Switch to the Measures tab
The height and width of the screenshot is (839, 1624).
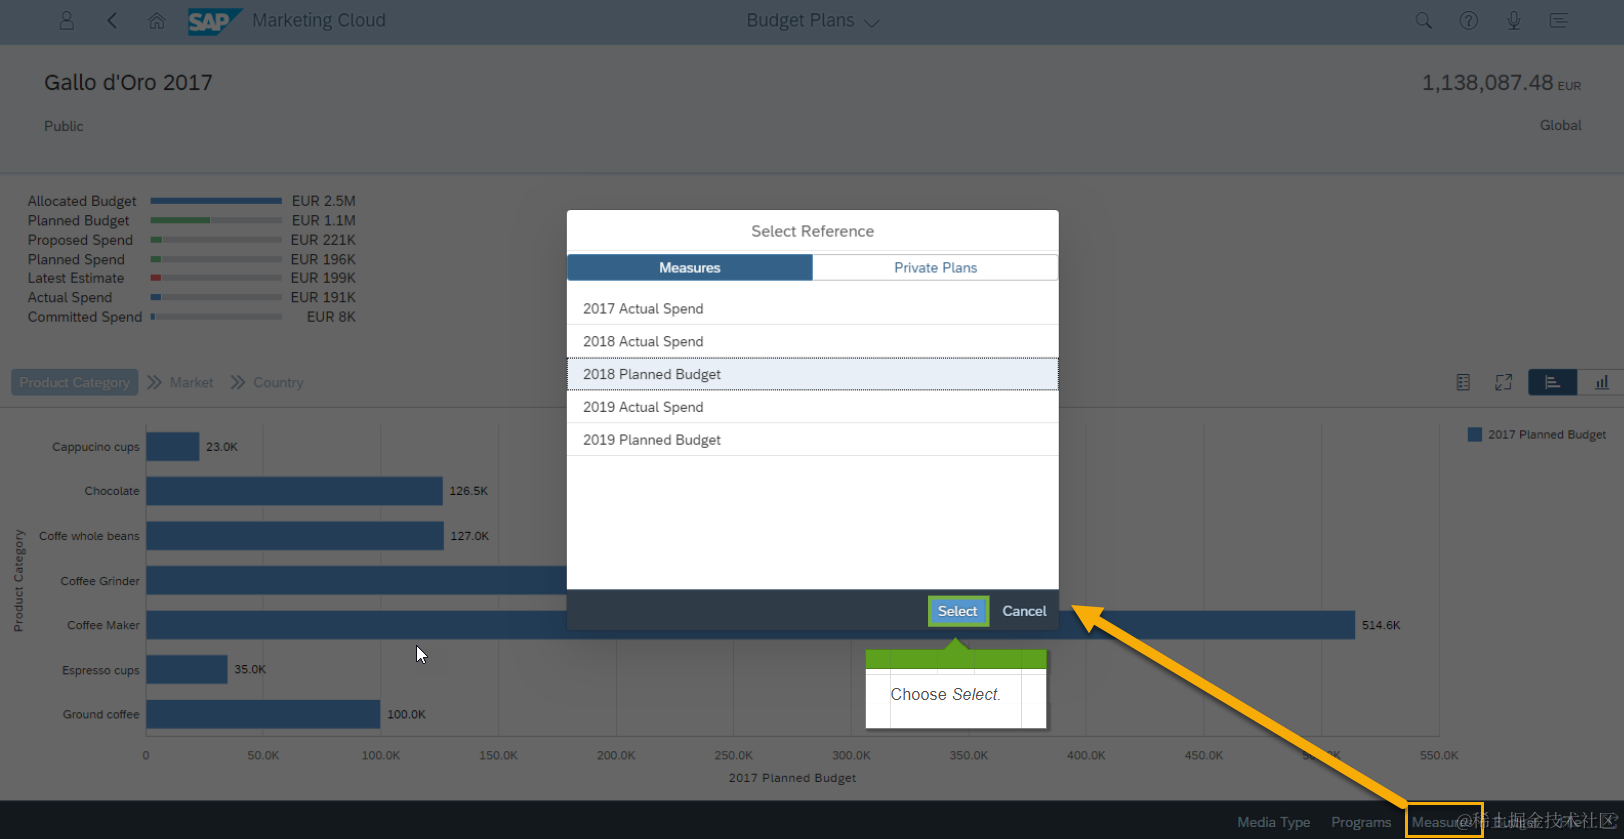[x=690, y=267]
